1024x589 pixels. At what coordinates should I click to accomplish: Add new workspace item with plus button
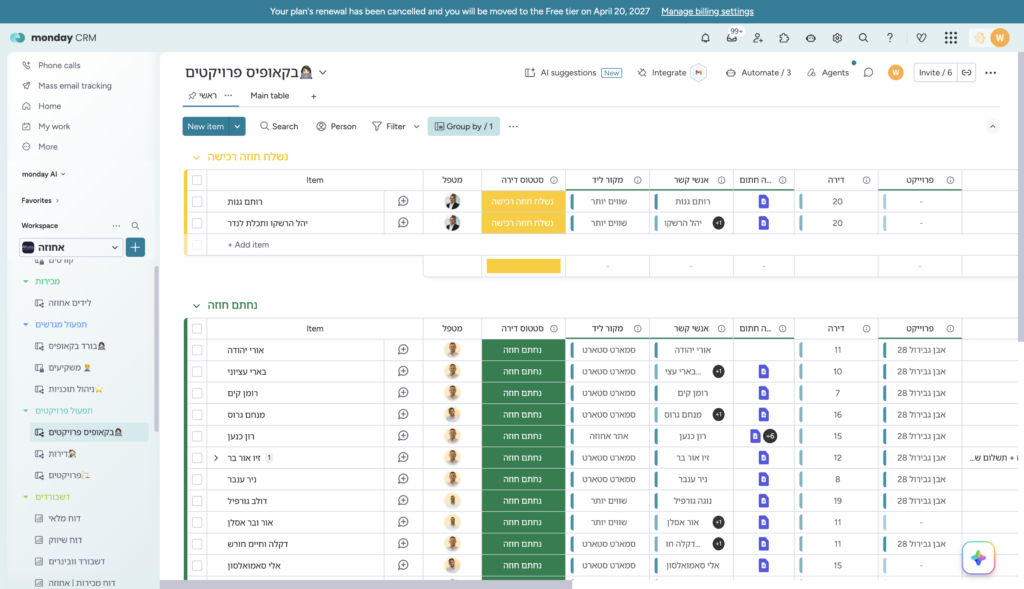[x=135, y=247]
